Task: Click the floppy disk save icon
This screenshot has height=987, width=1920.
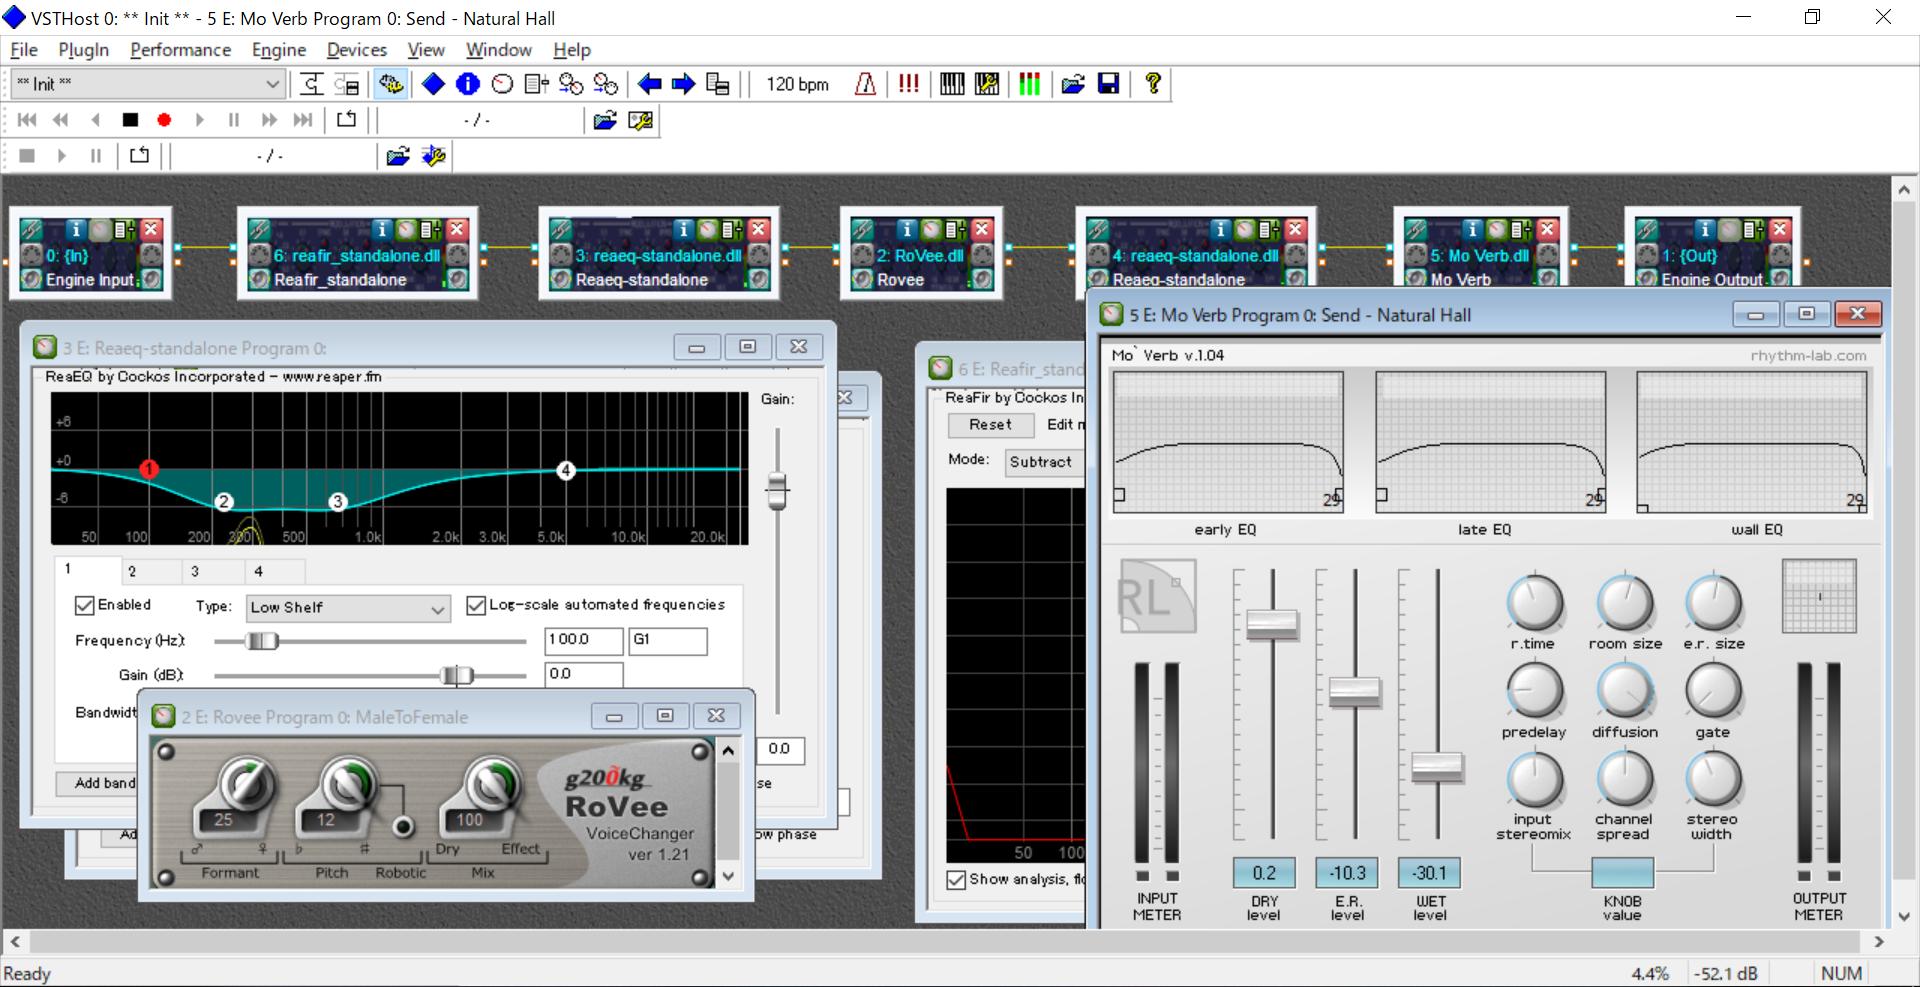Action: [x=1108, y=84]
